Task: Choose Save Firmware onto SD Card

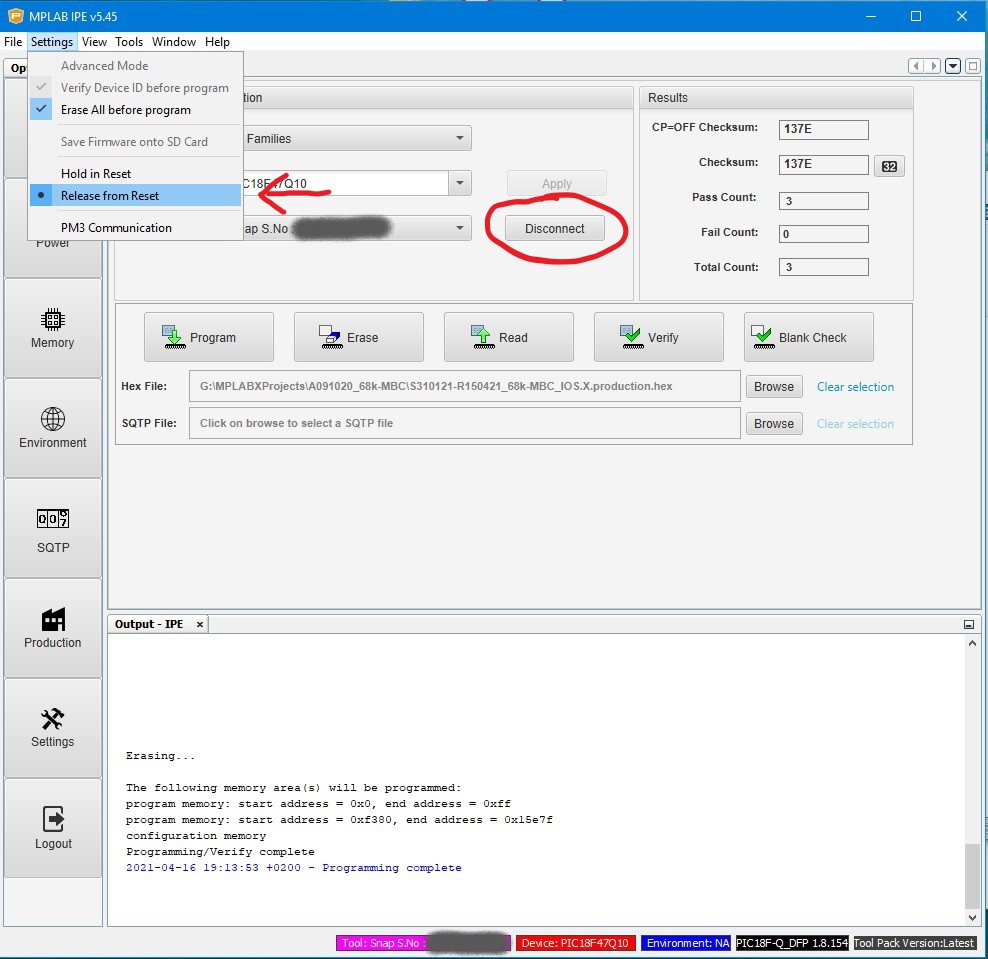Action: tap(135, 142)
